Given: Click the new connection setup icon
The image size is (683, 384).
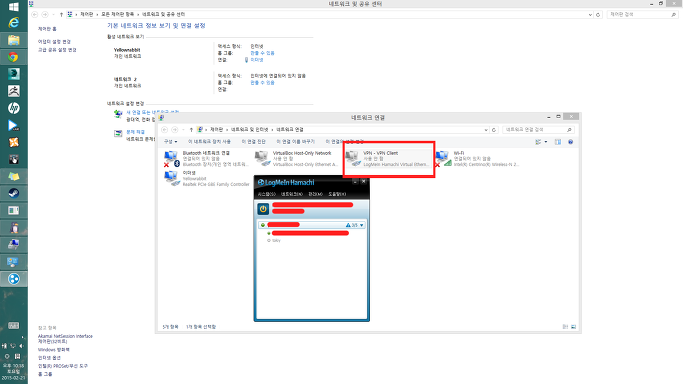Looking at the screenshot, I should pos(118,115).
